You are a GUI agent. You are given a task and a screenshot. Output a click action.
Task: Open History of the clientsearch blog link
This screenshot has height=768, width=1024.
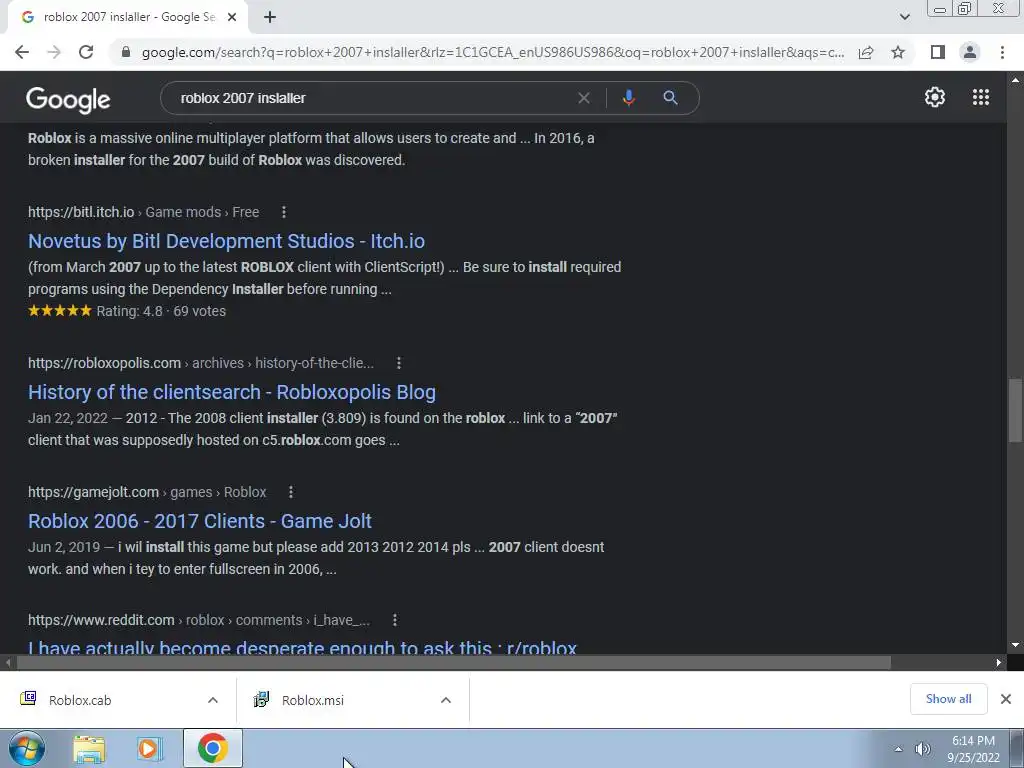(232, 392)
